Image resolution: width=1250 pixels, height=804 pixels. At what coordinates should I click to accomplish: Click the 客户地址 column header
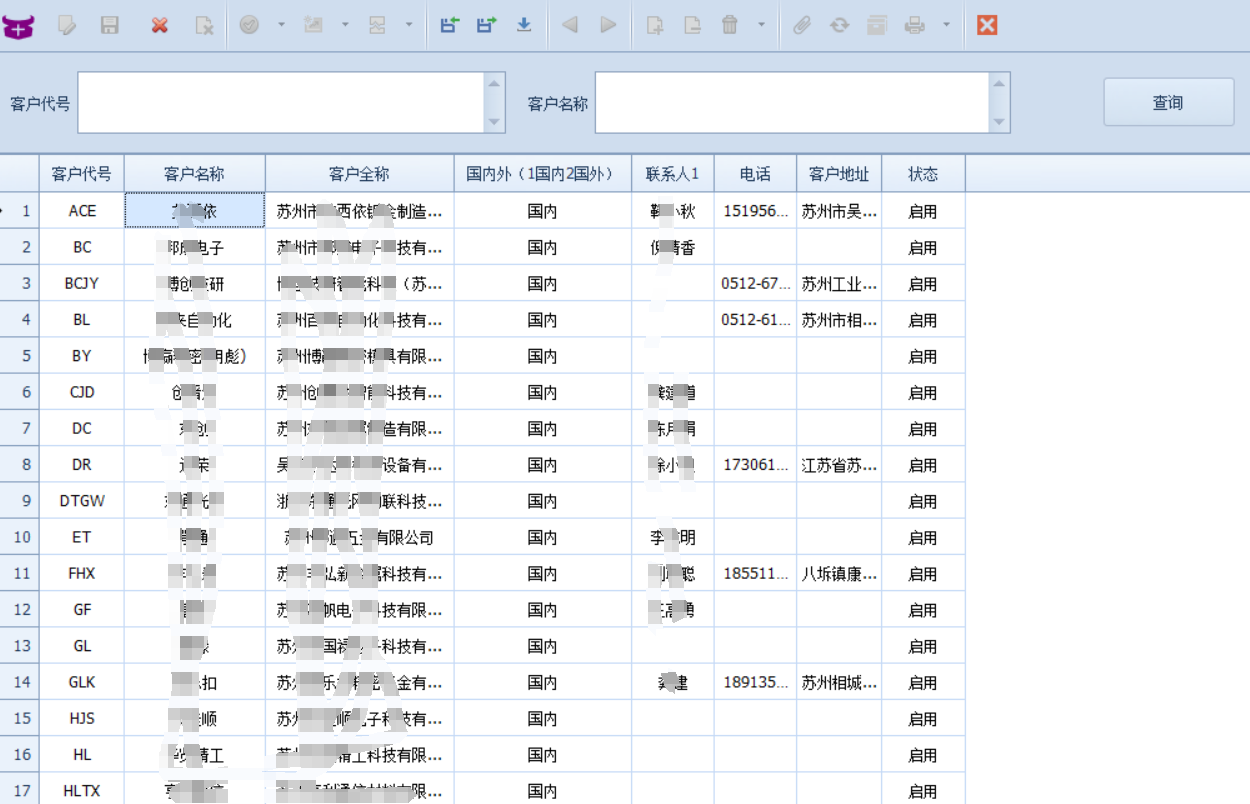(x=840, y=174)
